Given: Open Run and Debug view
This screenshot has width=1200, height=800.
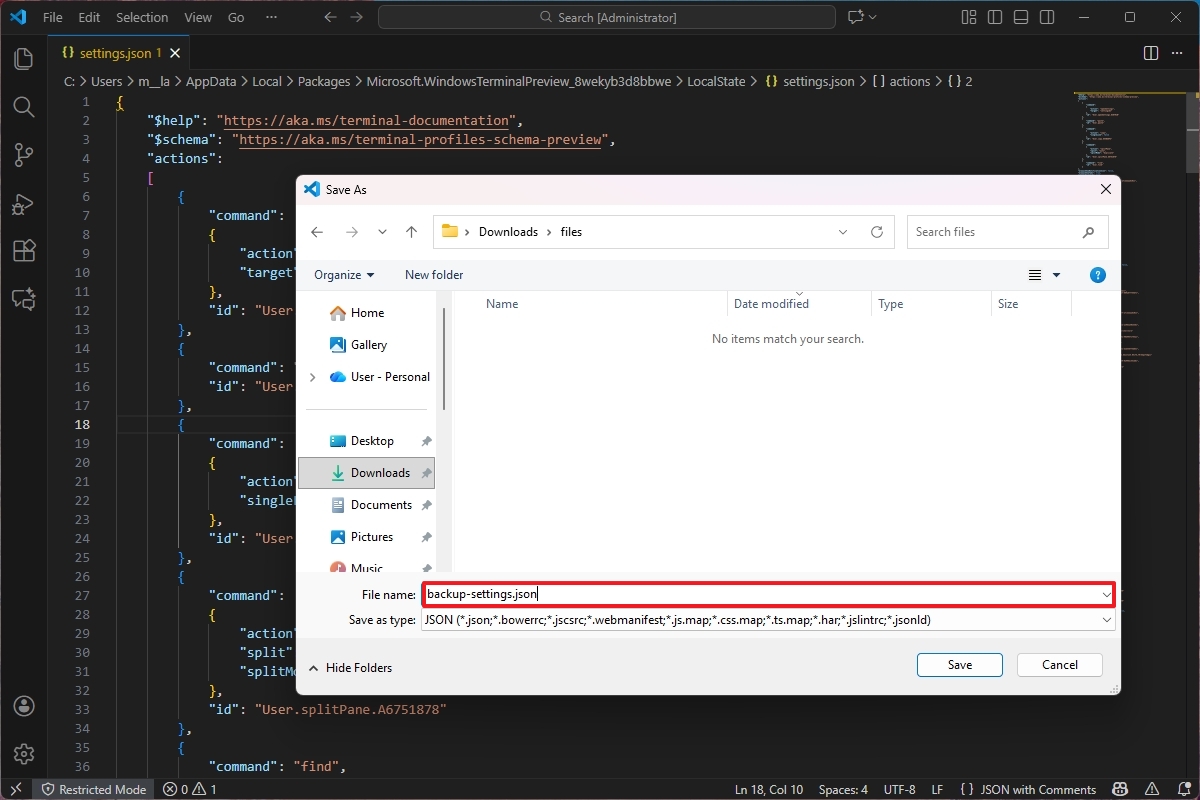Looking at the screenshot, I should click(x=24, y=204).
